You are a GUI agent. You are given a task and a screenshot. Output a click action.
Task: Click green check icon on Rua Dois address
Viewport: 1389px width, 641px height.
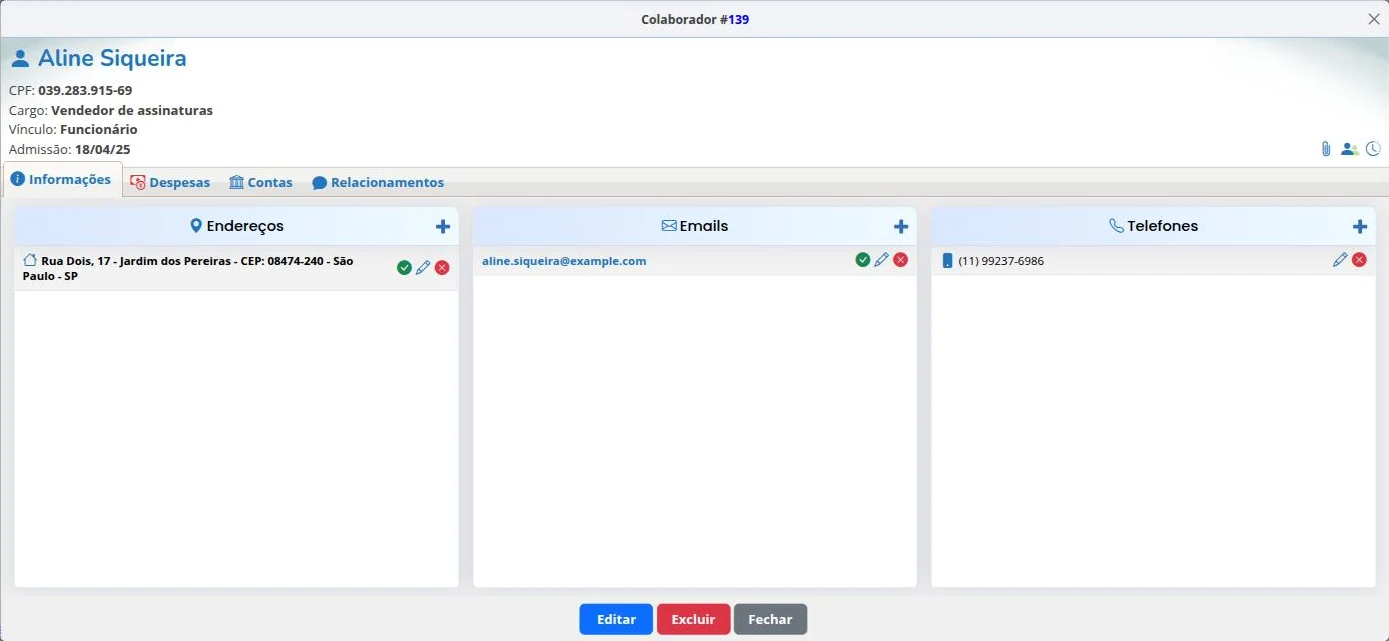(x=404, y=268)
